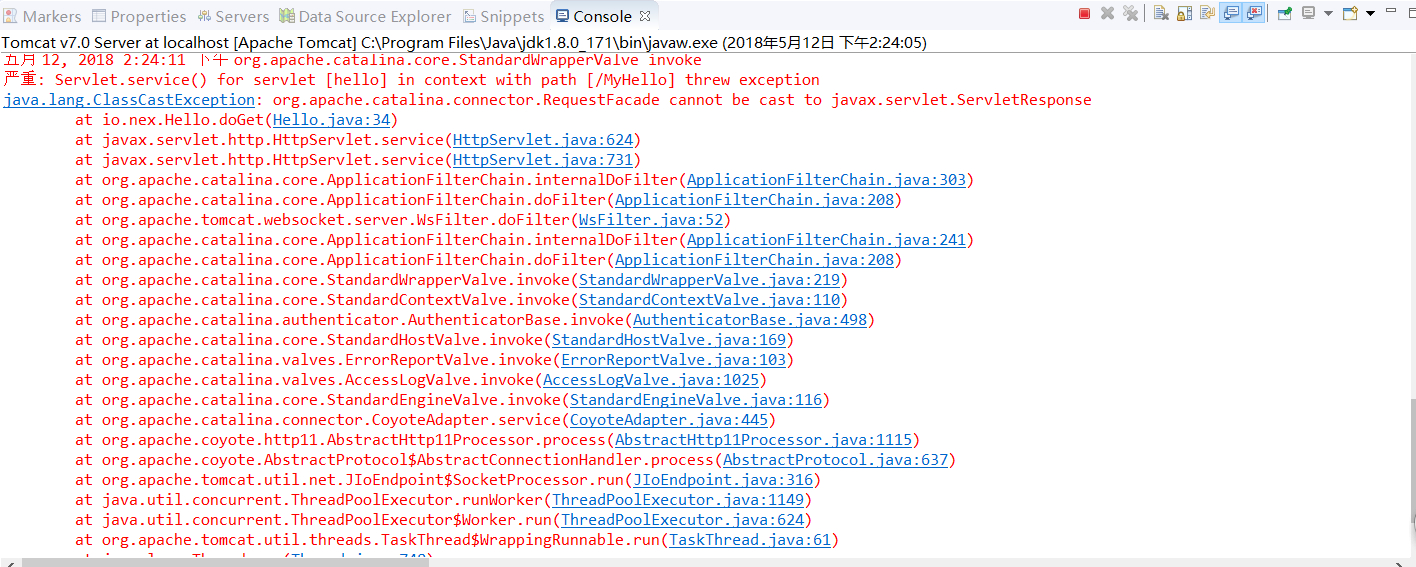Viewport: 1416px width, 567px height.
Task: Open the WsFilter.java:52 link
Action: coord(650,220)
